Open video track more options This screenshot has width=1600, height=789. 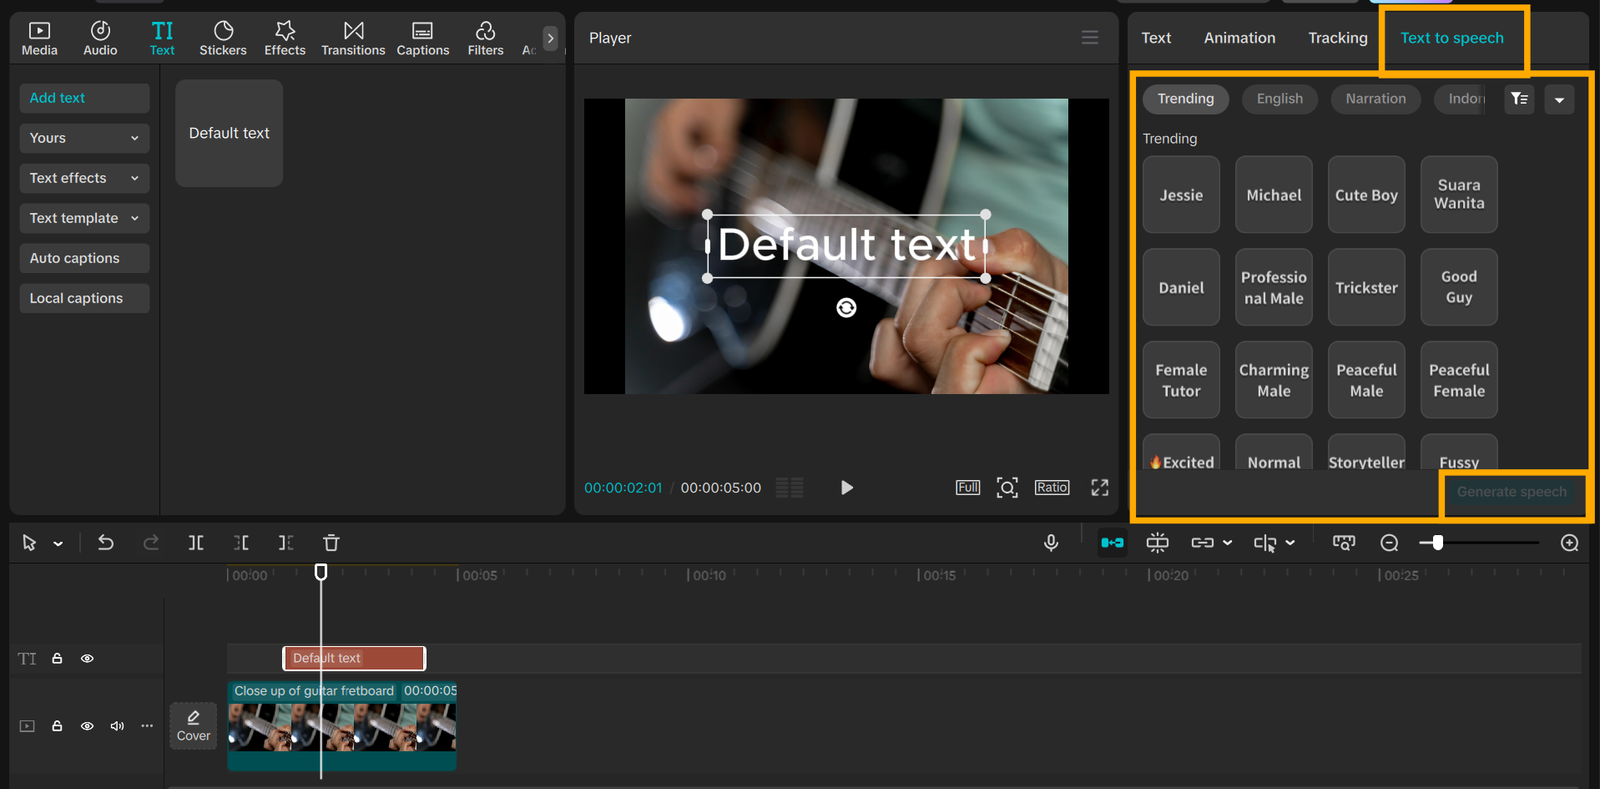(147, 726)
